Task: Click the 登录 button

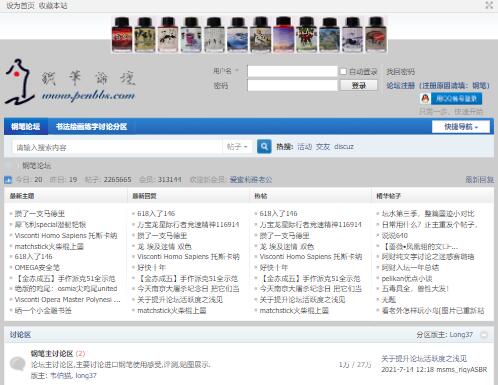Action: click(x=358, y=86)
